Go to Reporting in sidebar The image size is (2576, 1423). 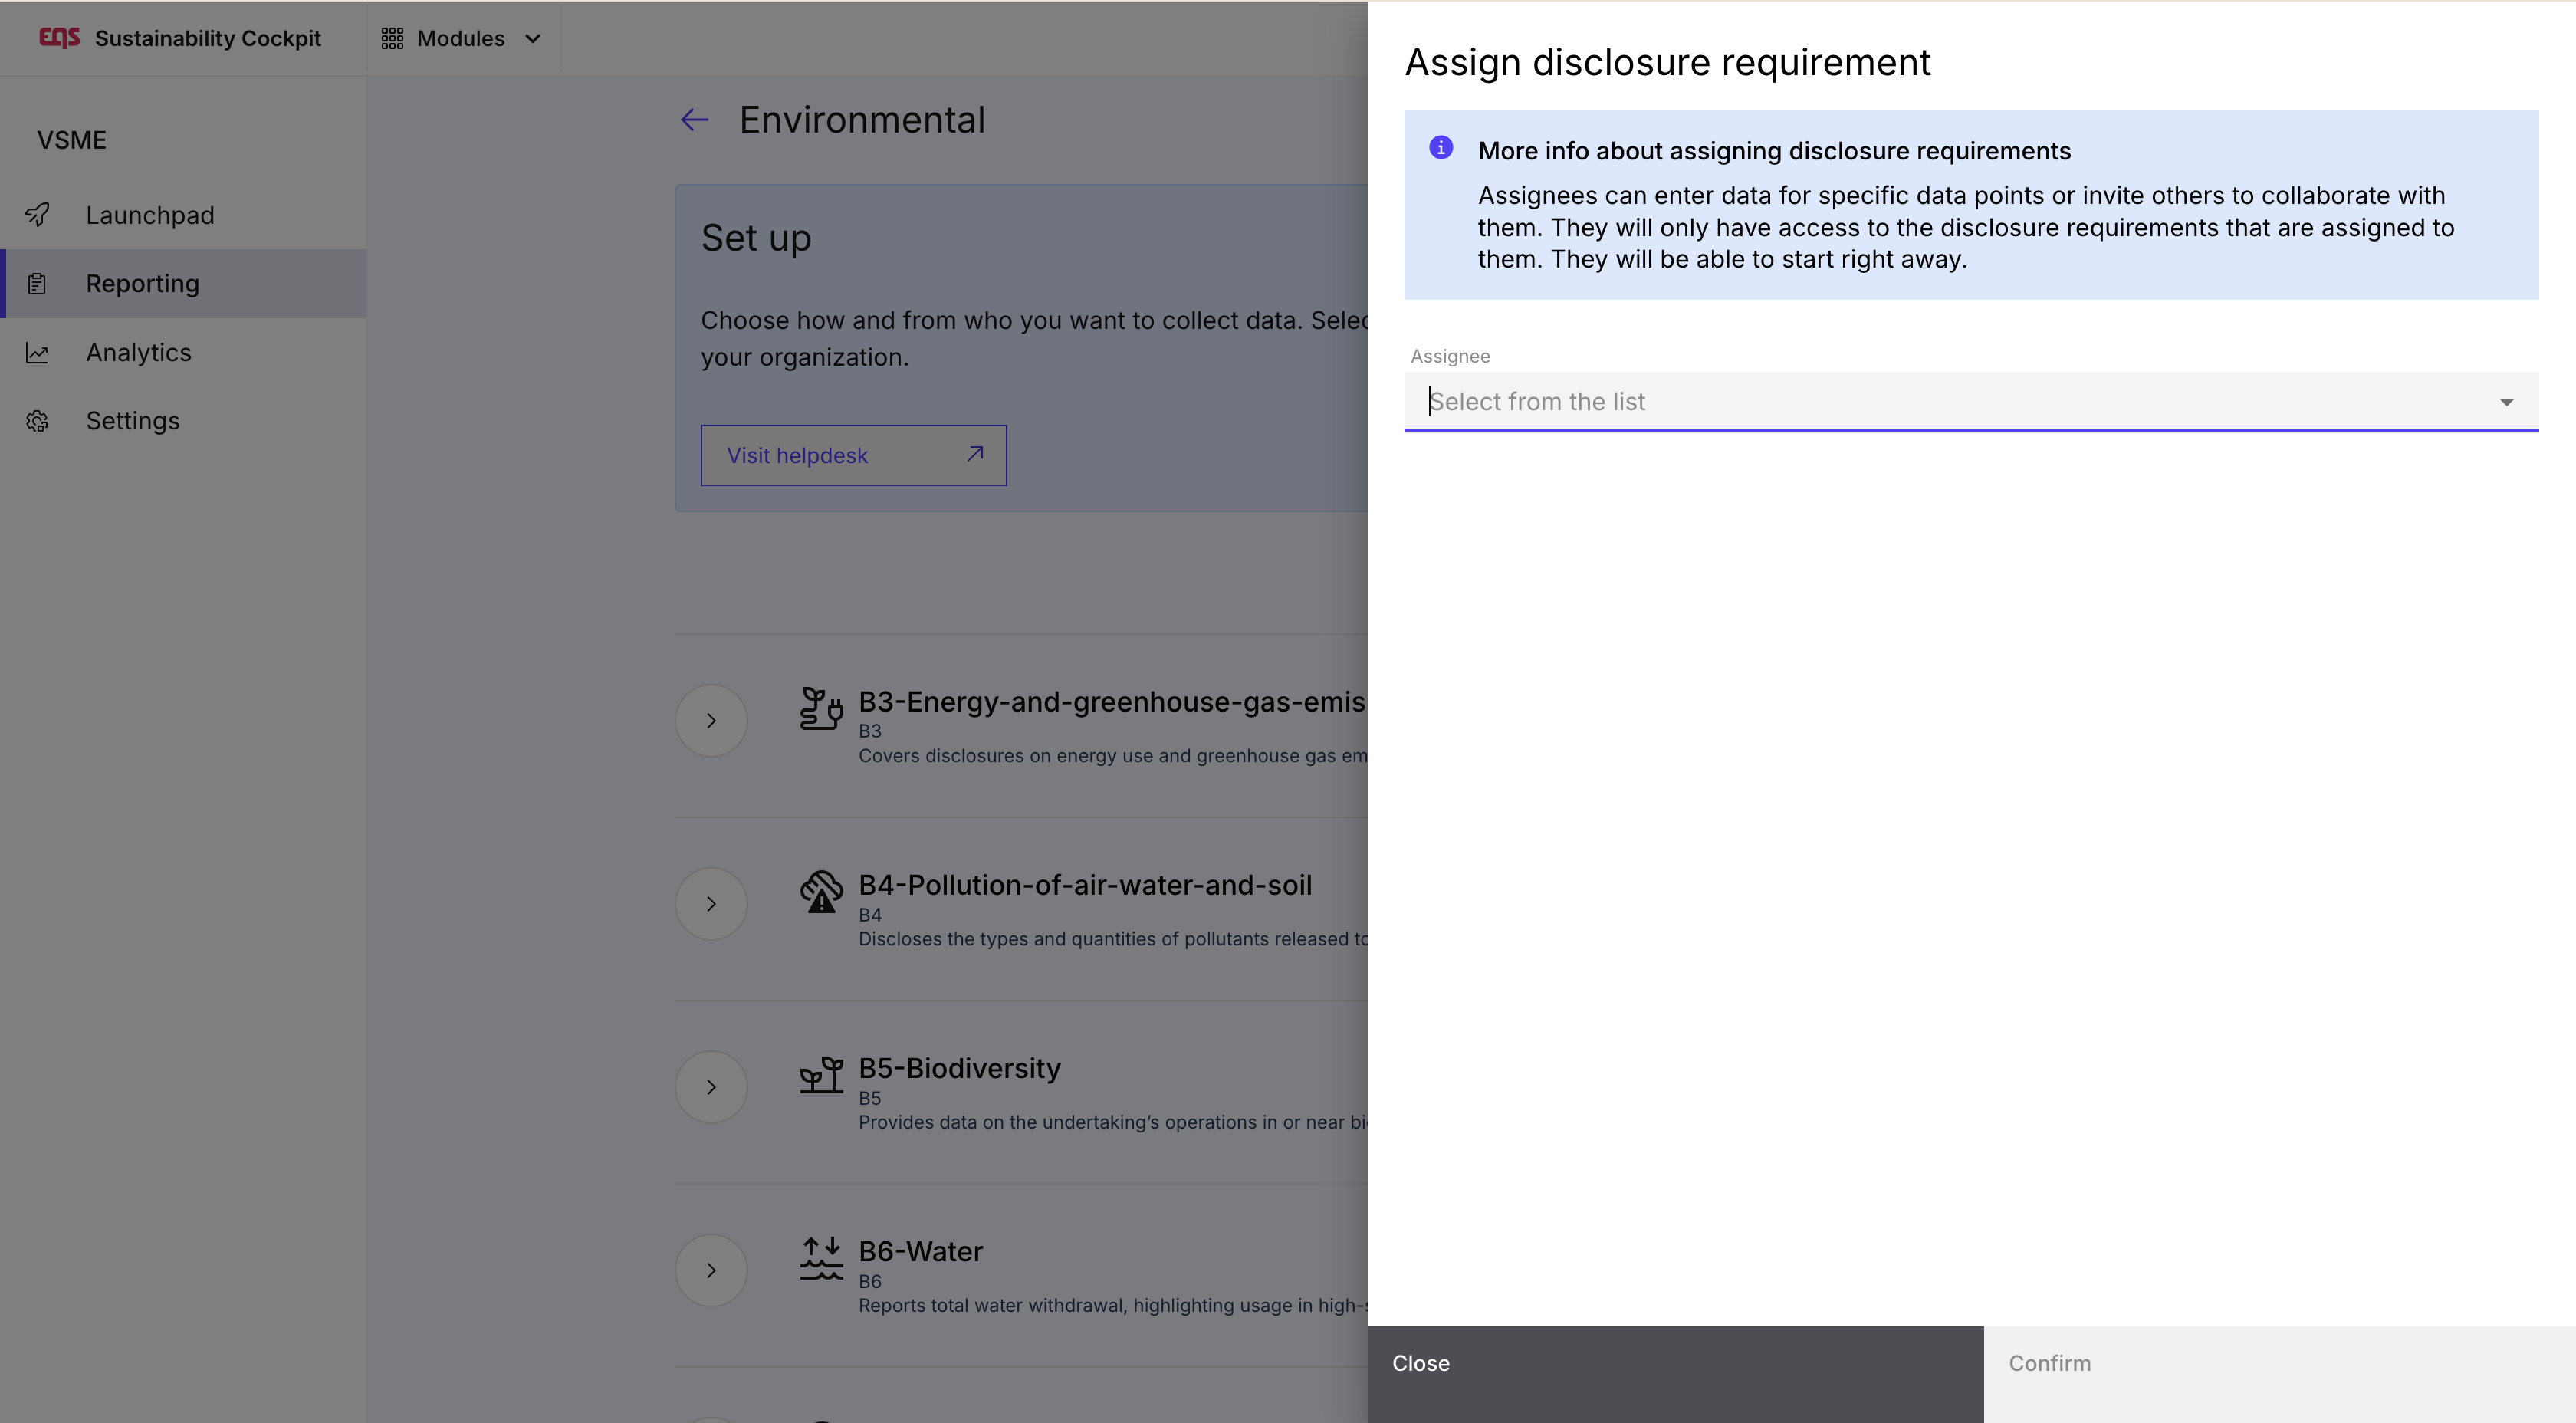pyautogui.click(x=142, y=284)
